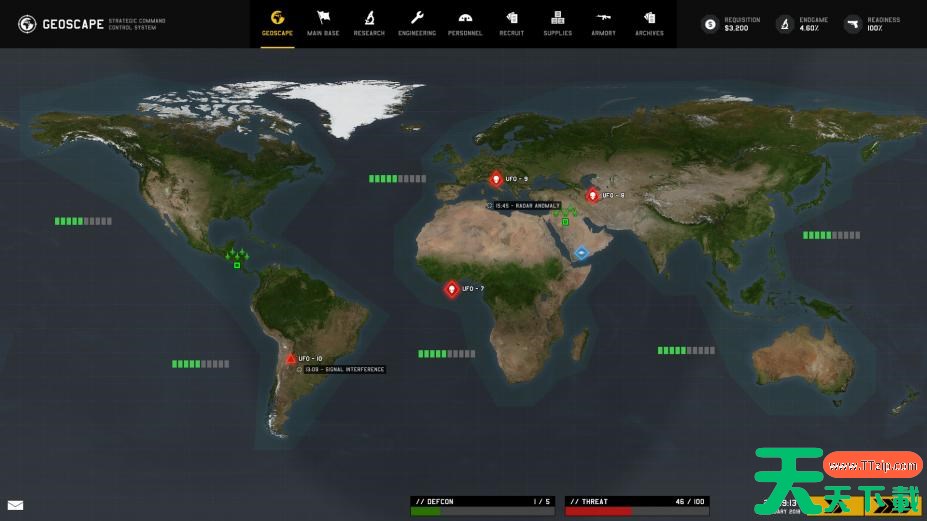Image resolution: width=927 pixels, height=521 pixels.
Task: Click the Signal Interference event label
Action: point(344,370)
